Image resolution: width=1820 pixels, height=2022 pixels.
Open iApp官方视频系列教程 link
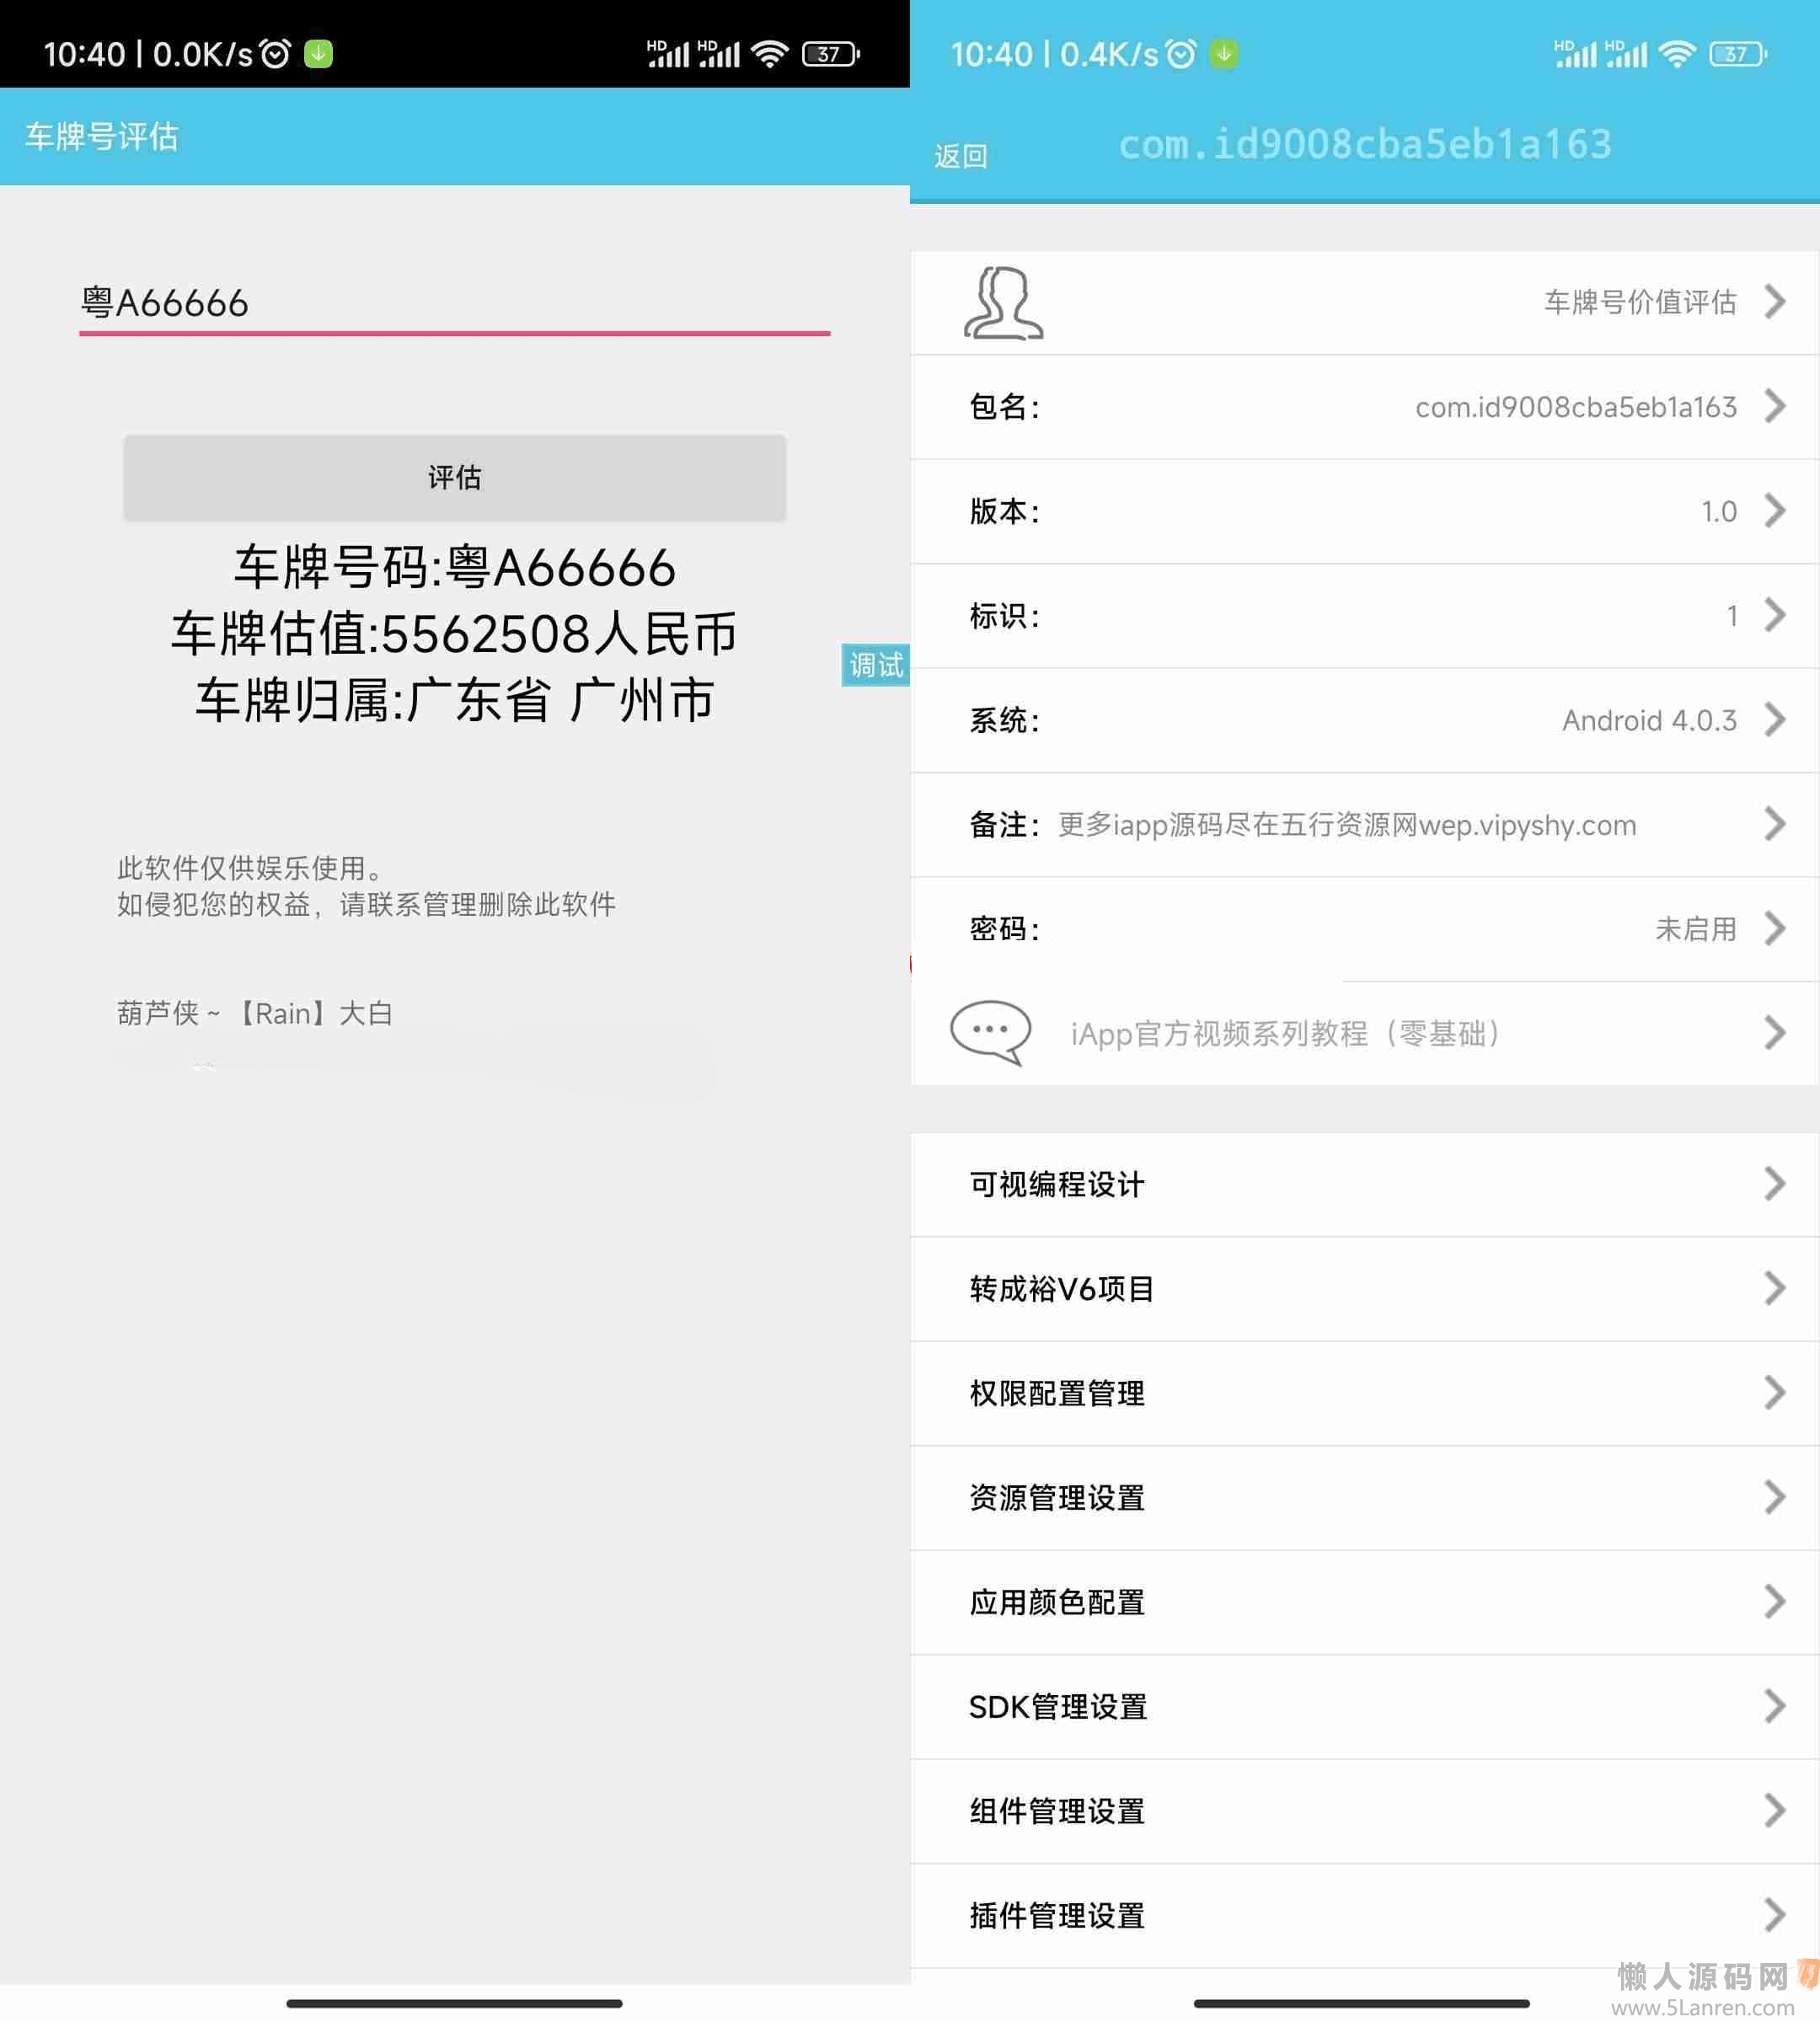click(x=1286, y=1033)
